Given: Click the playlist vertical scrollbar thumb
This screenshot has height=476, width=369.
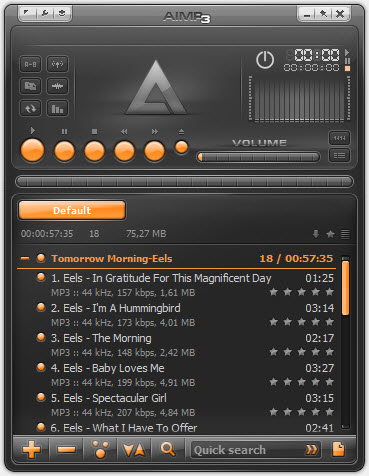Looking at the screenshot, I should pos(345,288).
